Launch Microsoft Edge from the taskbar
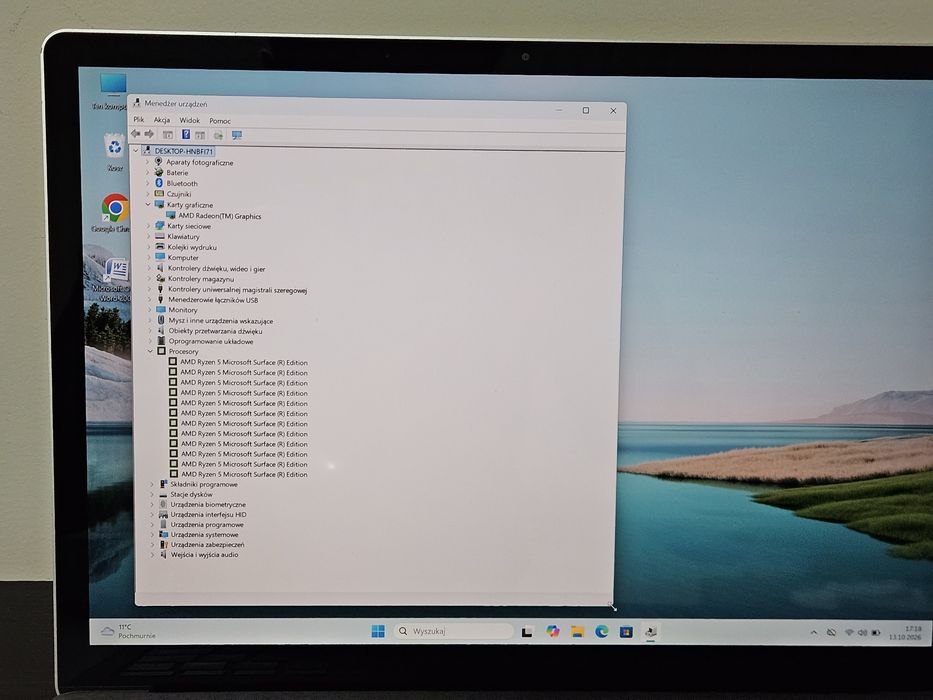This screenshot has height=700, width=933. [602, 632]
